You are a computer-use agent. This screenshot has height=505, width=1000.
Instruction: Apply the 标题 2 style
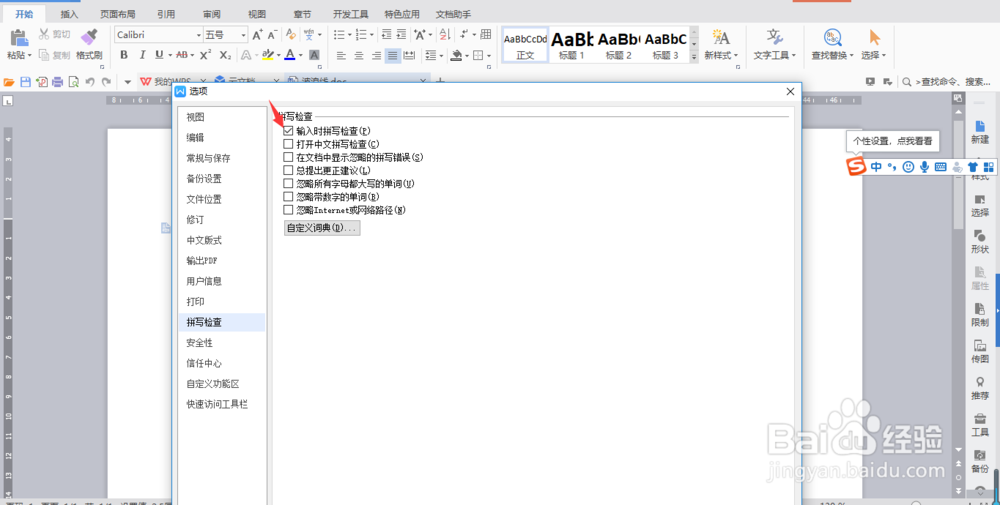(619, 45)
